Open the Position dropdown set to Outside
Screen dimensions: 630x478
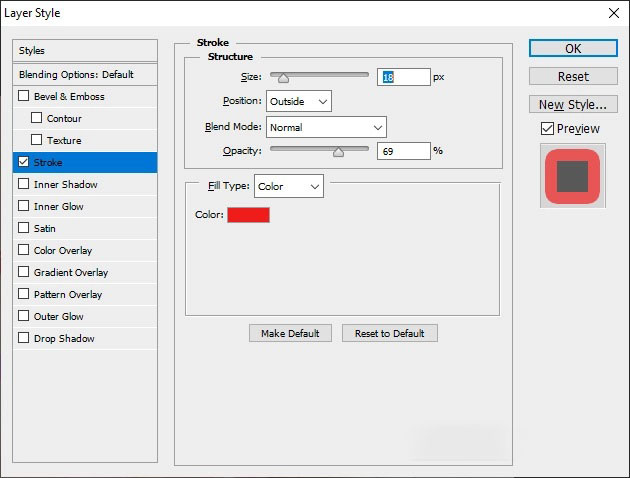tap(299, 101)
